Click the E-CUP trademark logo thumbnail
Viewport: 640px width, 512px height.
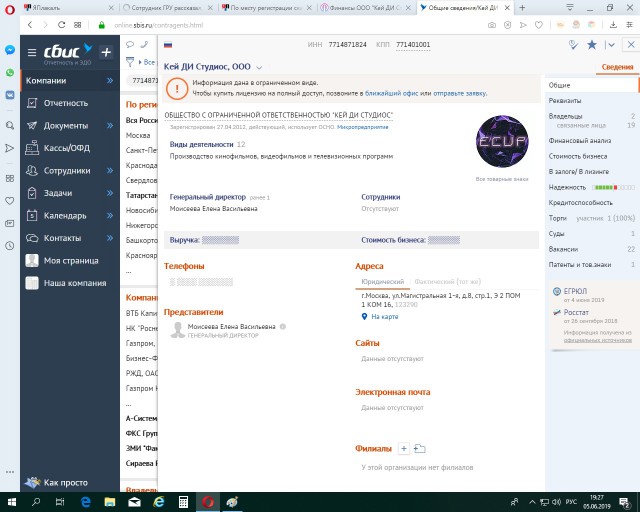click(x=502, y=141)
